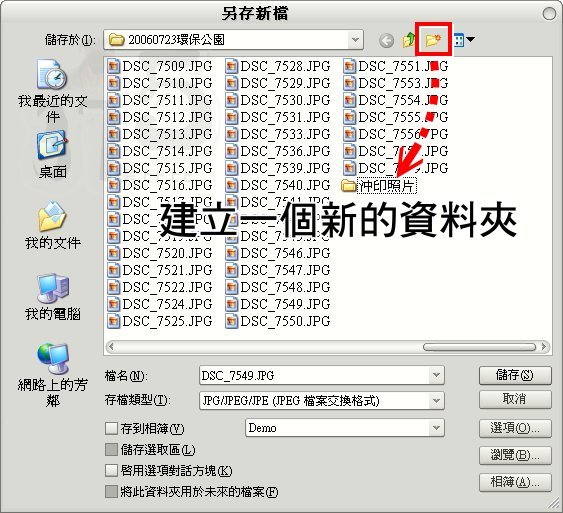Click the horizontal scrollbar thumb in file list

point(479,347)
